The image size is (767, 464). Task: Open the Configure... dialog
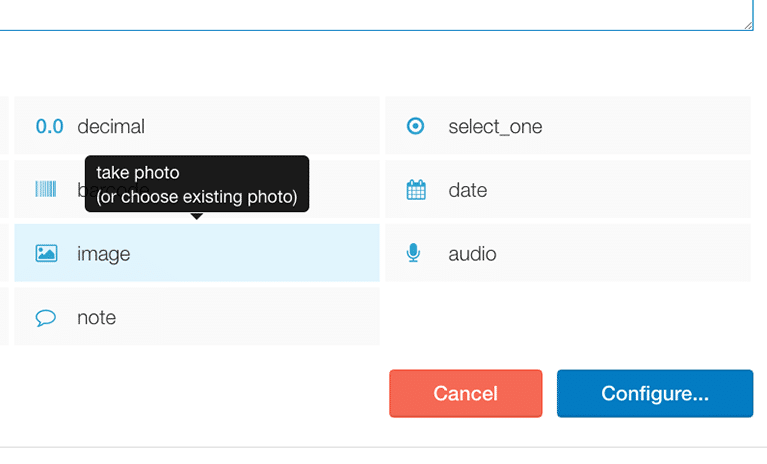click(655, 394)
